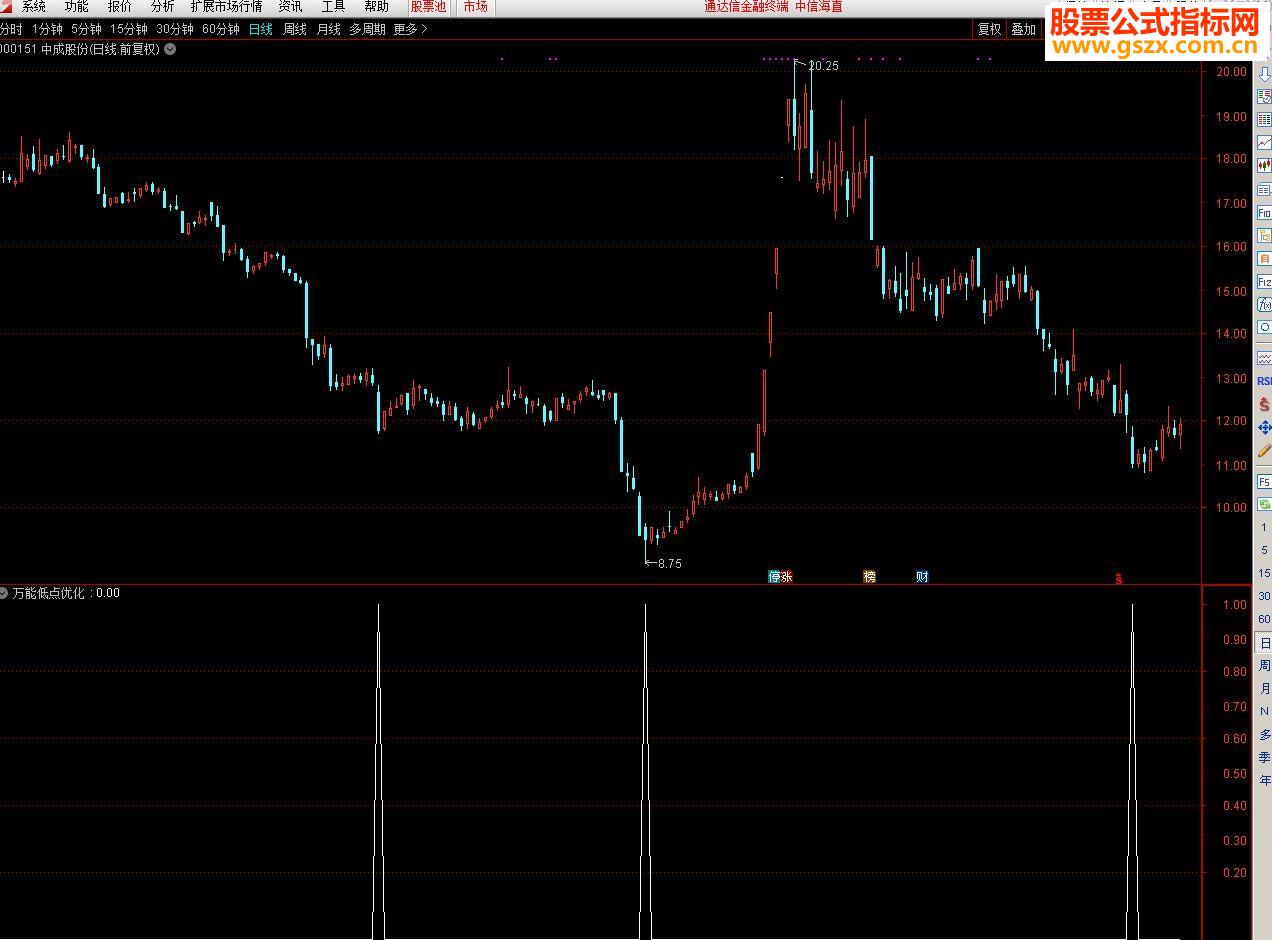This screenshot has height=940, width=1272.
Task: Switch to 1-minute period in right sidebar
Action: click(1264, 527)
